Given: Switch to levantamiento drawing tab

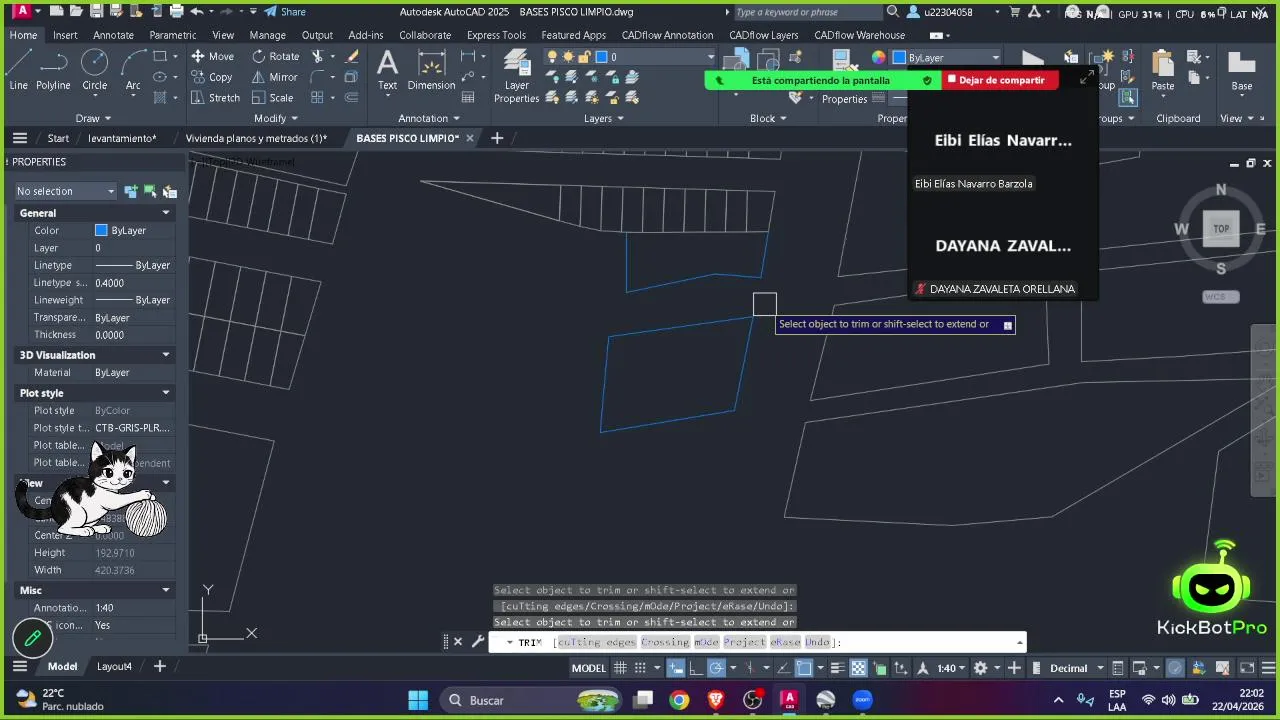Looking at the screenshot, I should (122, 138).
